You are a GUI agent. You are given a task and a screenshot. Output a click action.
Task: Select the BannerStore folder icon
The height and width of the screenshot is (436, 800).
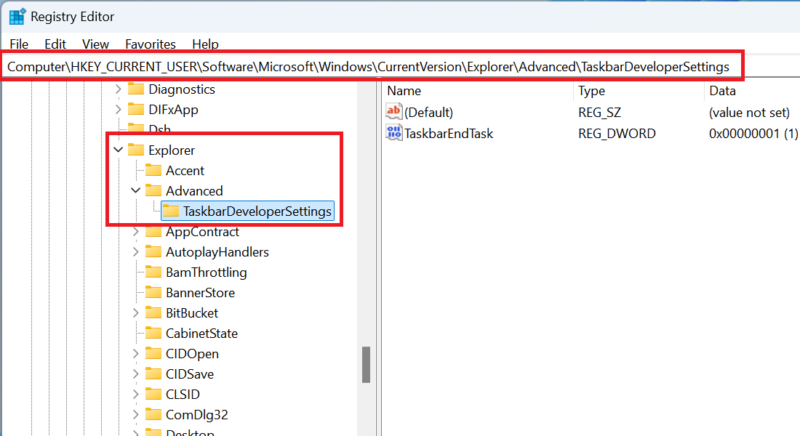153,293
